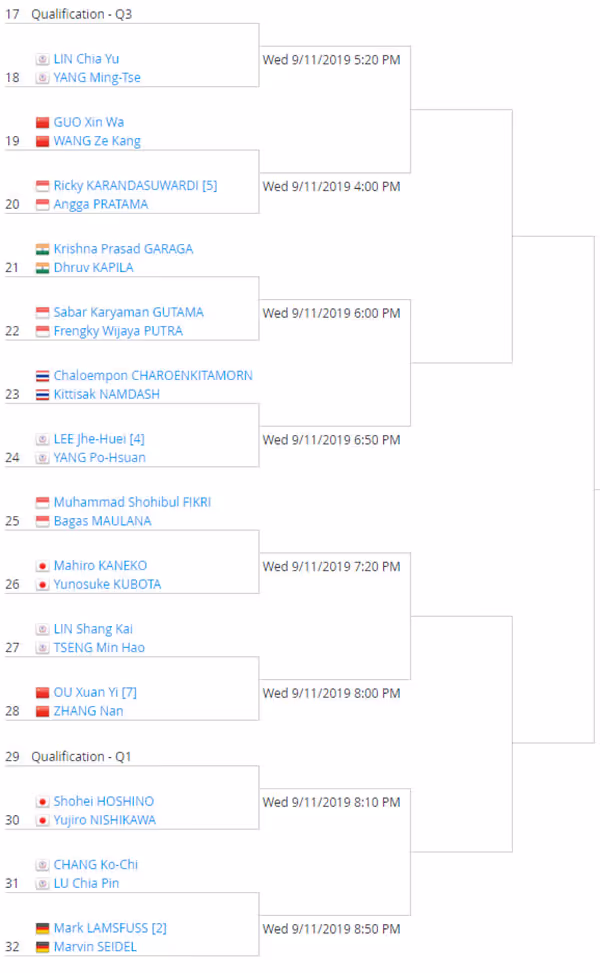Open Angga PRATAMA player link
Viewport: 600px width, 973px height.
coord(101,204)
